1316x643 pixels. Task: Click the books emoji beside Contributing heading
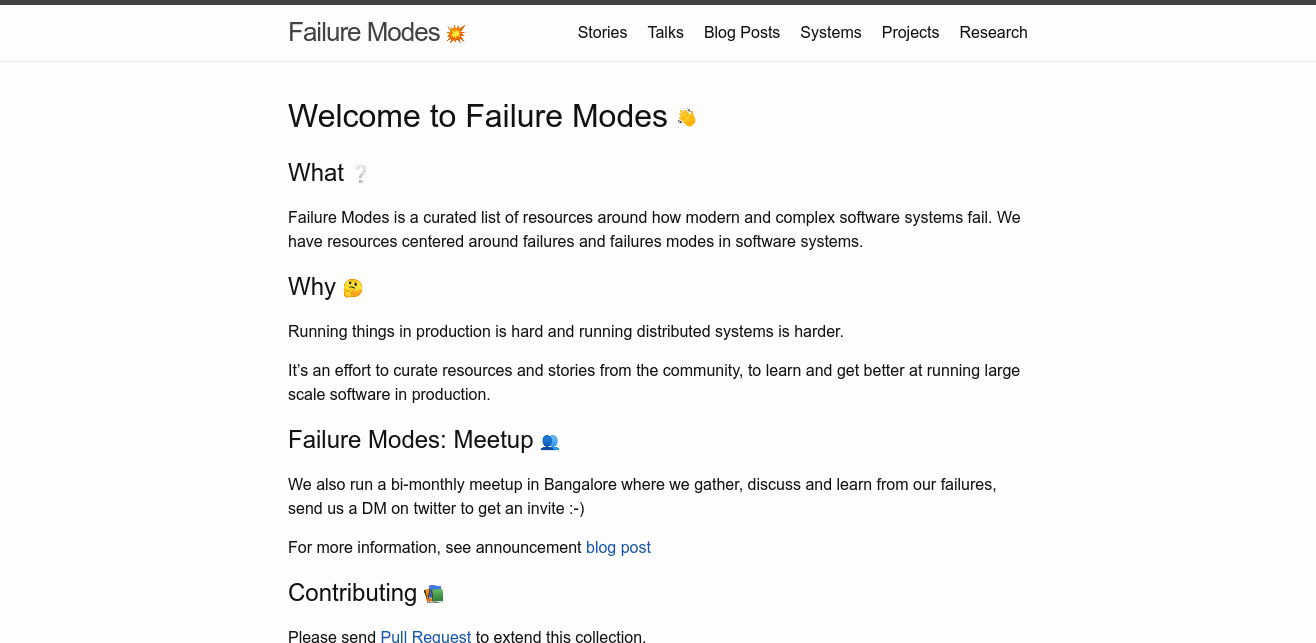coord(434,593)
